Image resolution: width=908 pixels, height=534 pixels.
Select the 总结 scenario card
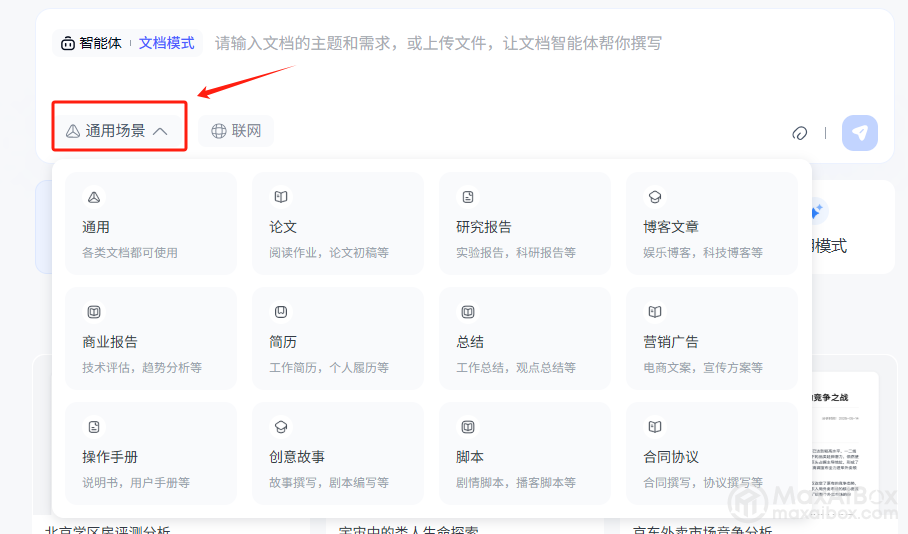coord(524,338)
